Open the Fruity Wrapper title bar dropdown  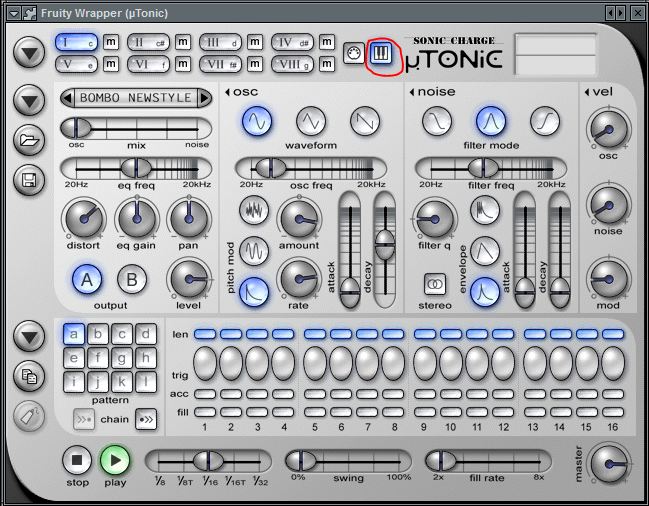pyautogui.click(x=14, y=14)
